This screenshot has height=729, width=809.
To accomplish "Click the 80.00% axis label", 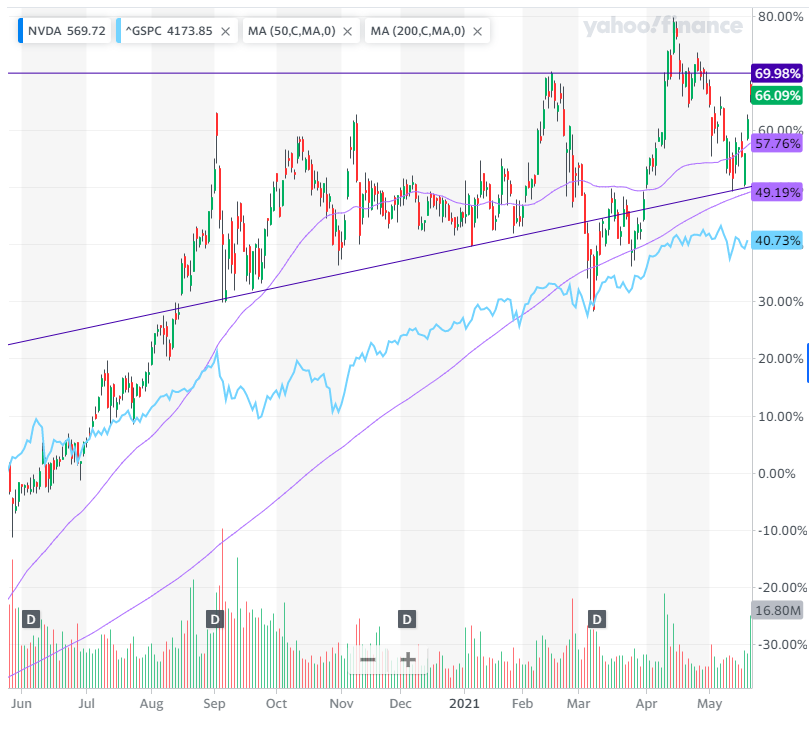I will [780, 17].
